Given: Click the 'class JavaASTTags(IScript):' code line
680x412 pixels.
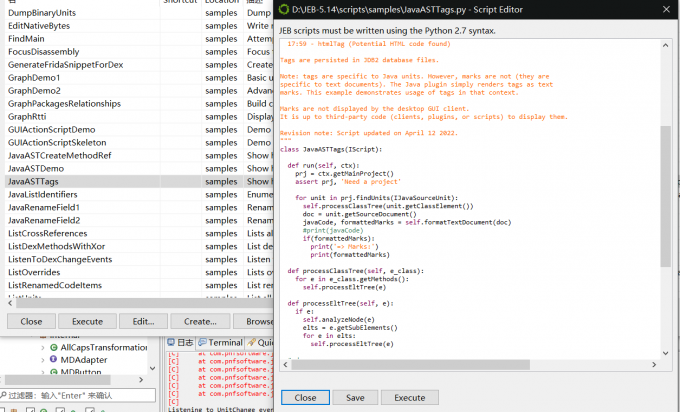Looking at the screenshot, I should 331,149.
